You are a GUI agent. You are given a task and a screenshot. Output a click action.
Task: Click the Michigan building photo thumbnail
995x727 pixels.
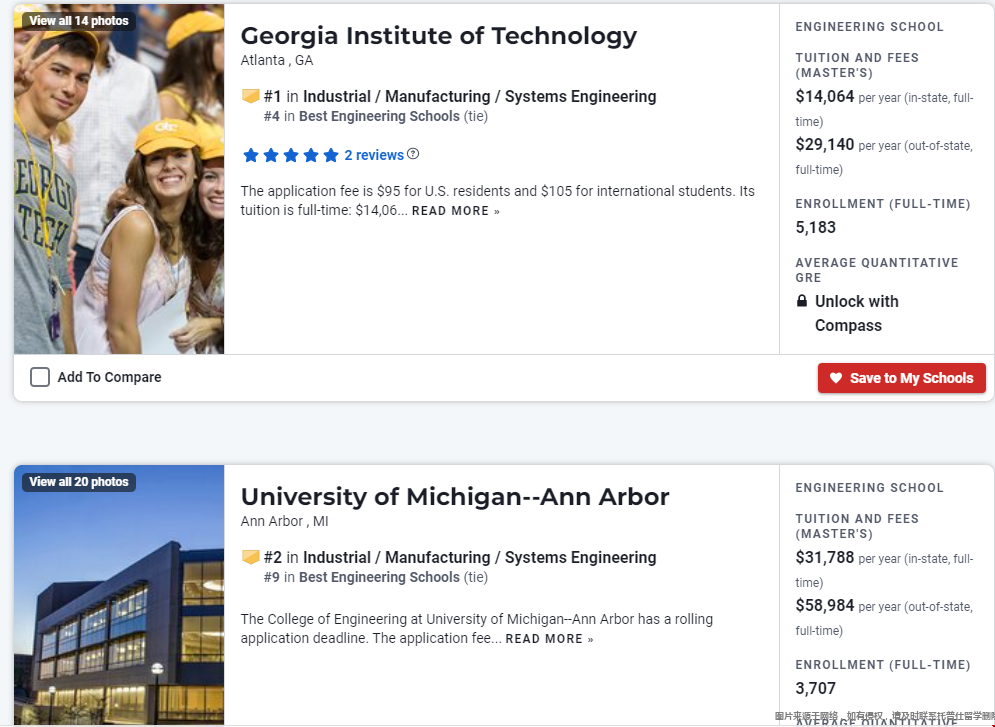[119, 610]
